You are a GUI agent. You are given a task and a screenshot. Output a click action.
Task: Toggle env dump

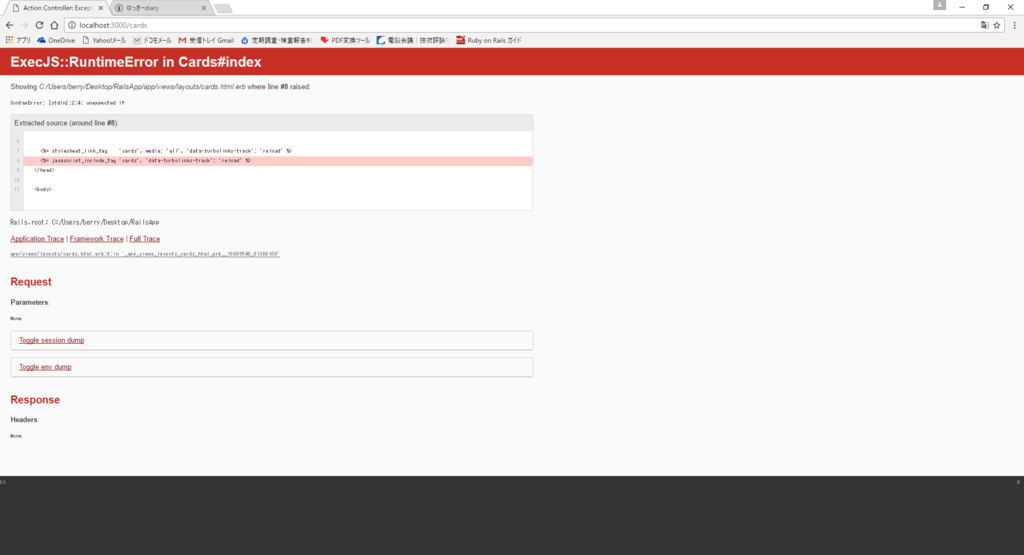45,367
